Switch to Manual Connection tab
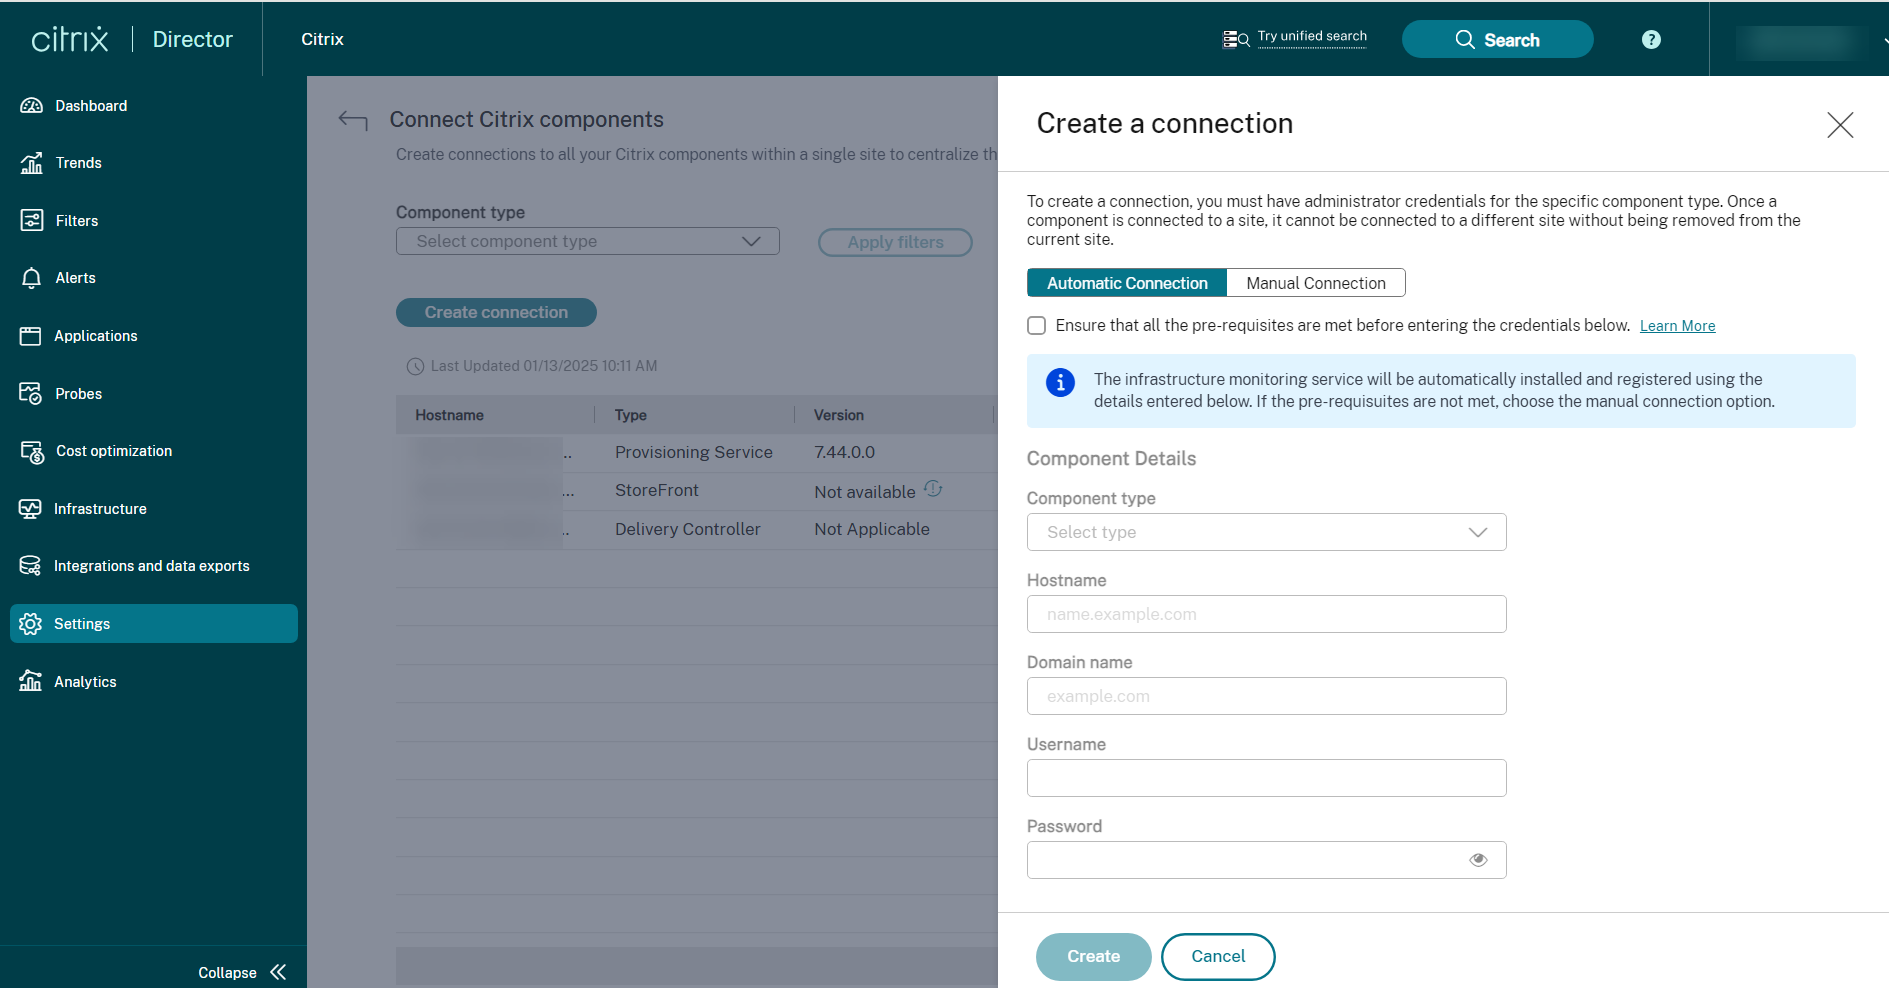This screenshot has width=1889, height=988. point(1315,283)
